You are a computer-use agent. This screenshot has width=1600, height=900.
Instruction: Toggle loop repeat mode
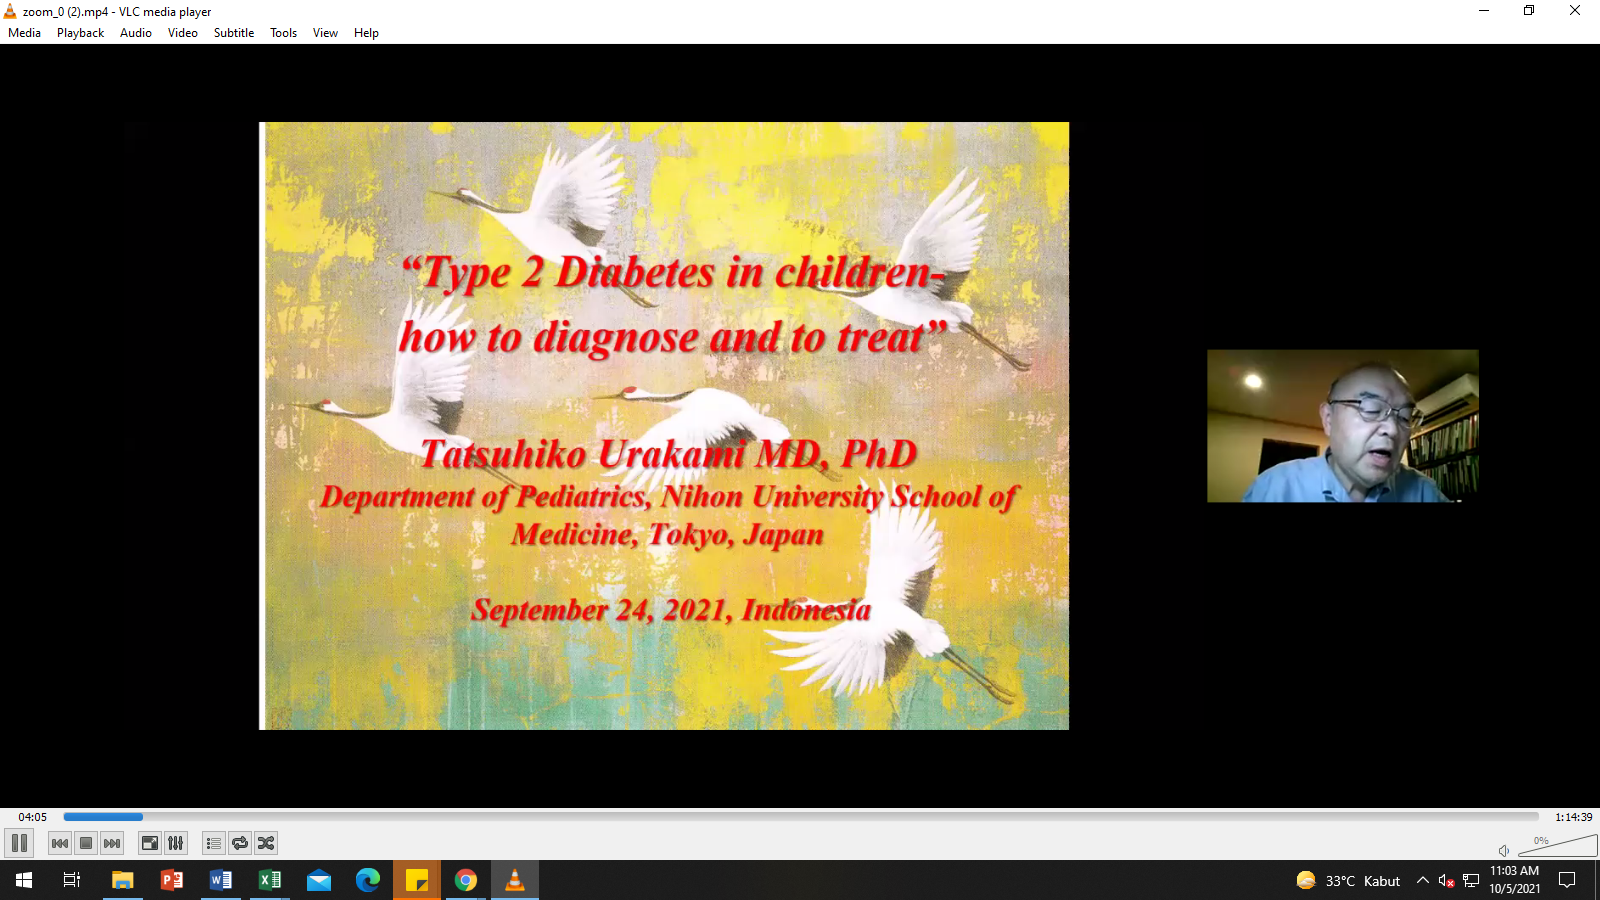240,843
